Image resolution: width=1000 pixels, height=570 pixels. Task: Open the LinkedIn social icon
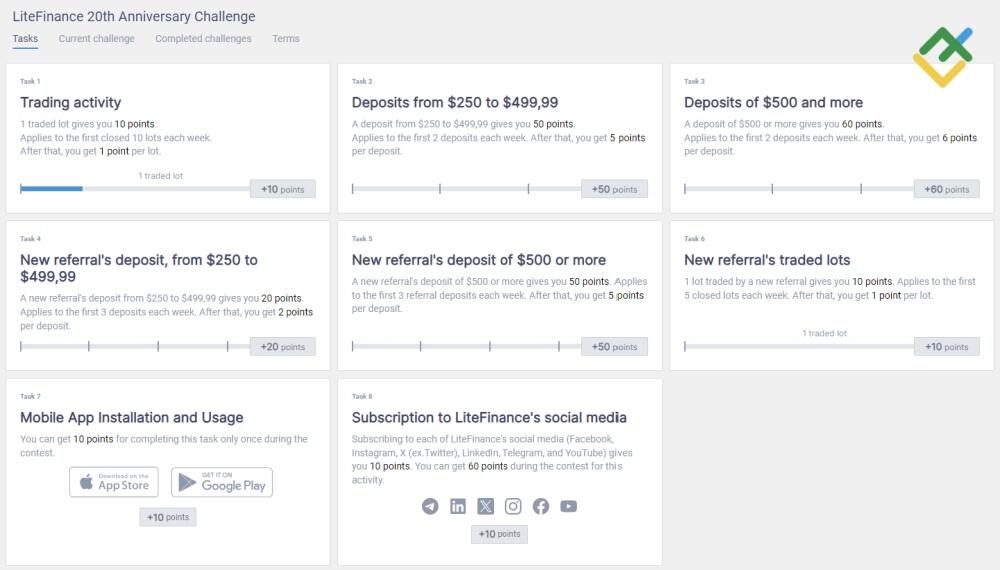point(458,506)
